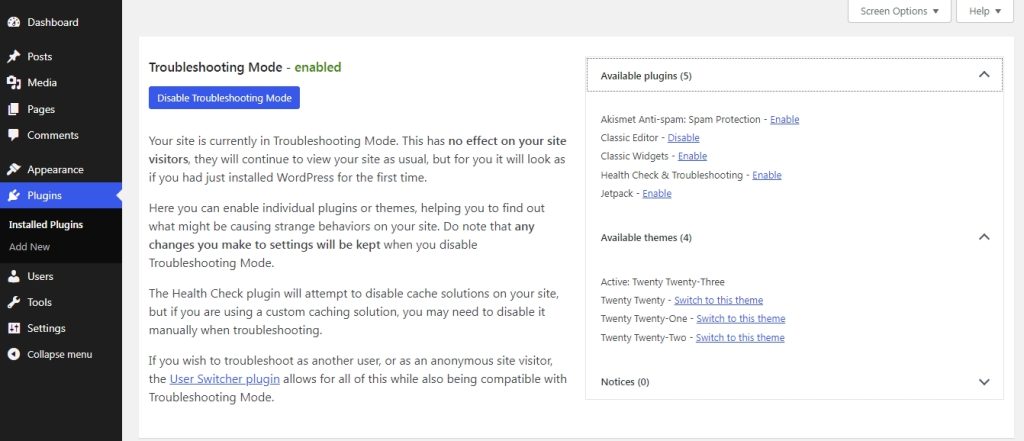This screenshot has width=1024, height=441.
Task: Click the Notices (0) heading
Action: pyautogui.click(x=624, y=382)
